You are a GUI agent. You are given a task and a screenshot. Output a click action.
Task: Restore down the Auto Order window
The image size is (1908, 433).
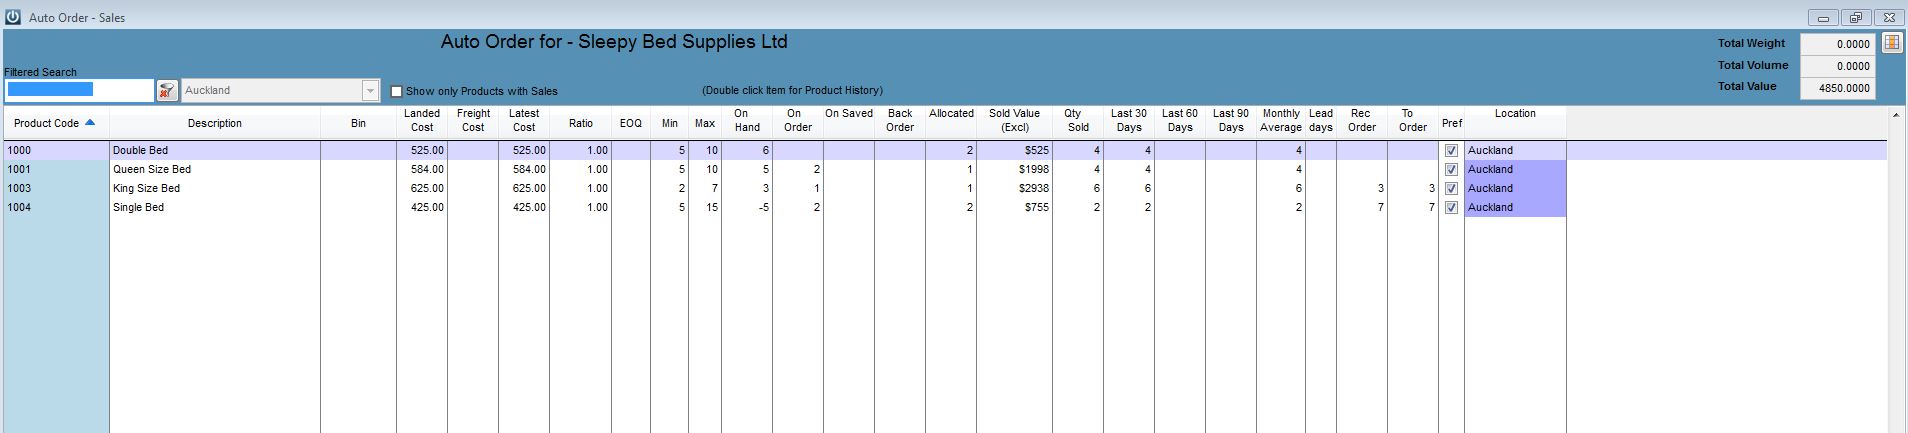tap(1856, 18)
